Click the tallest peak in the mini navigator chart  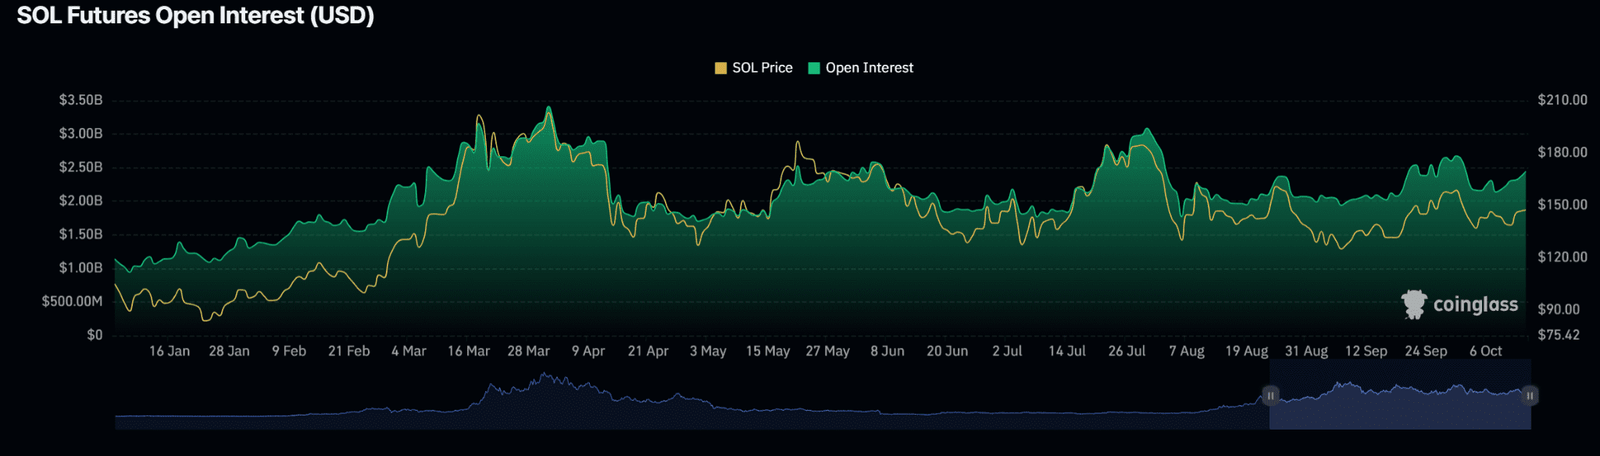pos(544,377)
